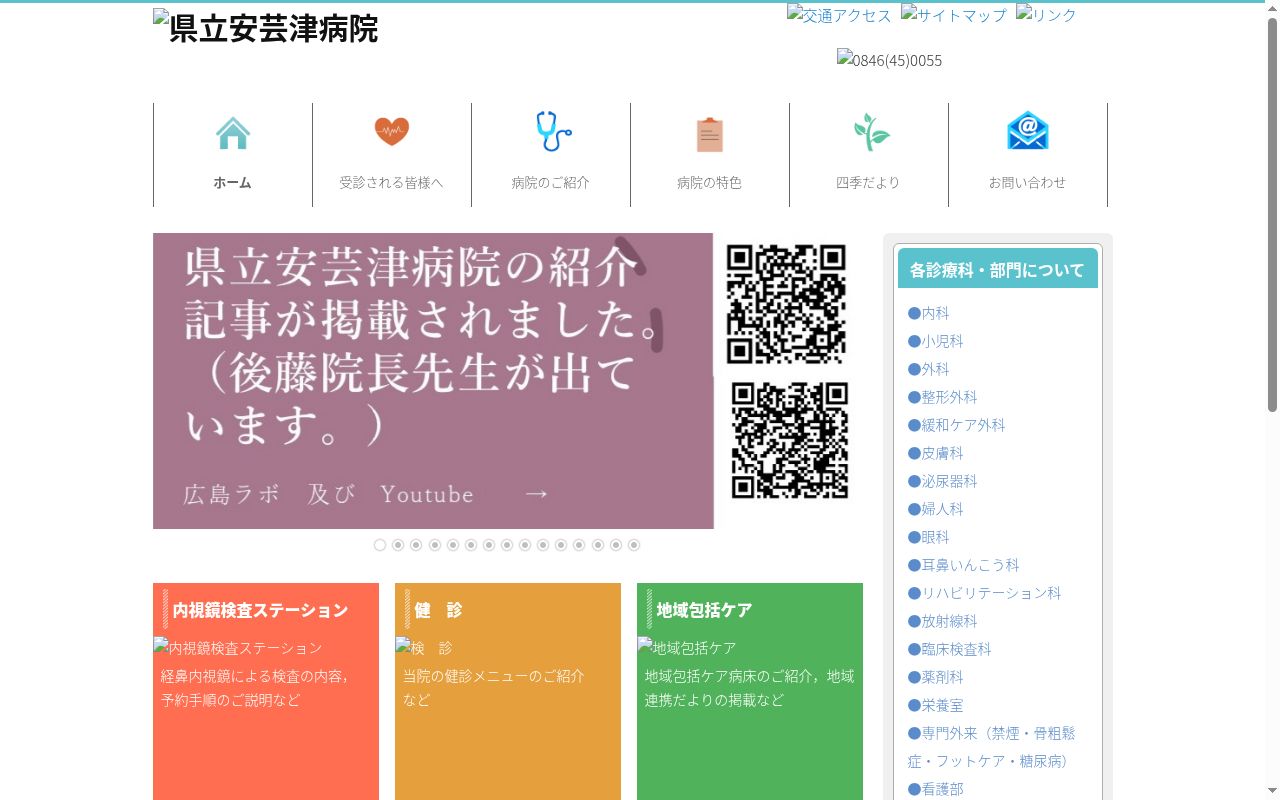Open the 緩和ケア外科 department link
1280x800 pixels.
pyautogui.click(x=957, y=425)
